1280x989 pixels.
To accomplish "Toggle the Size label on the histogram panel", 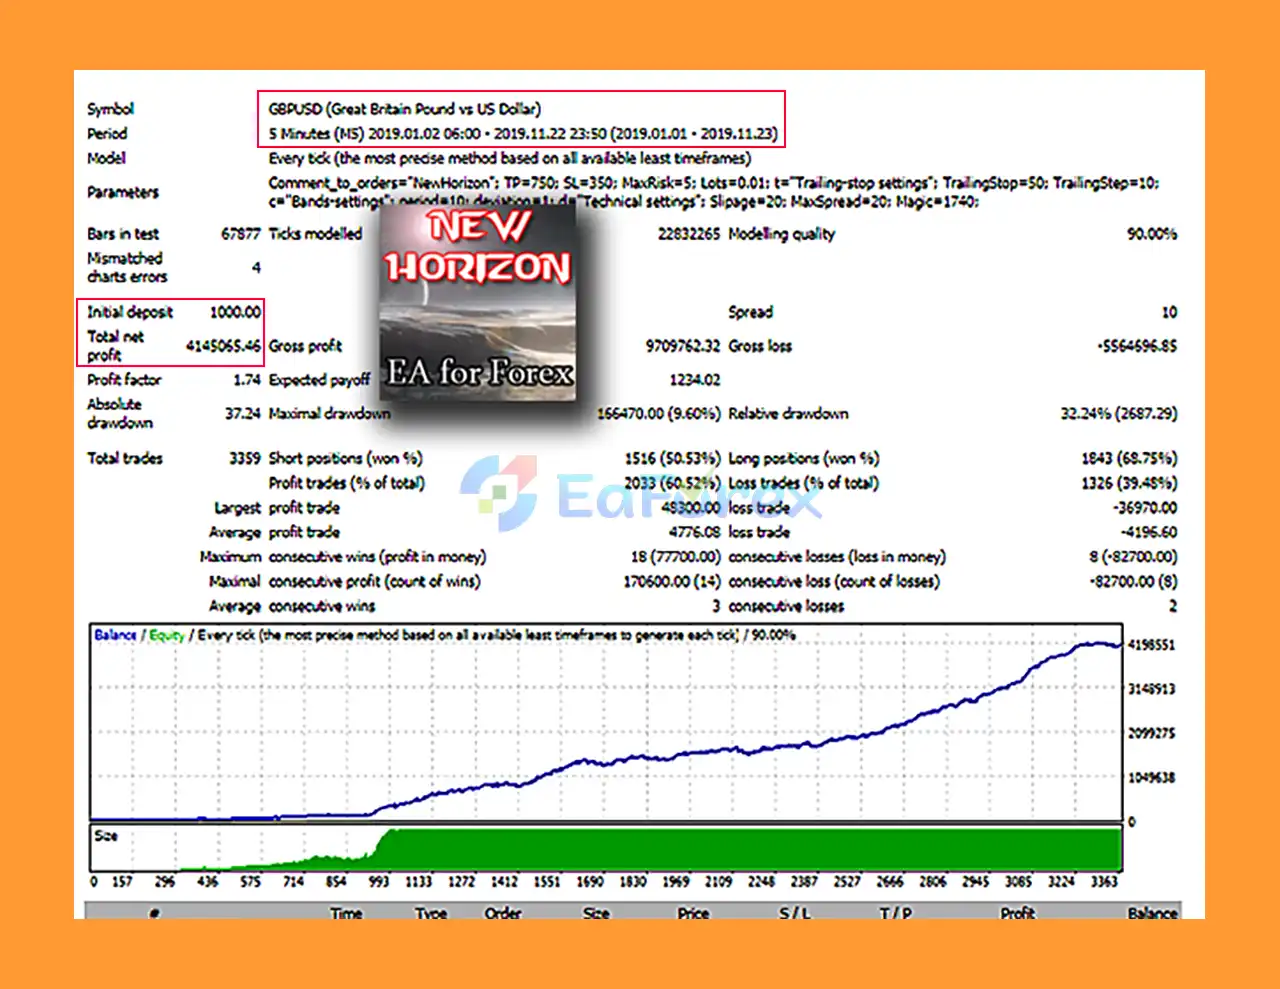I will 107,835.
